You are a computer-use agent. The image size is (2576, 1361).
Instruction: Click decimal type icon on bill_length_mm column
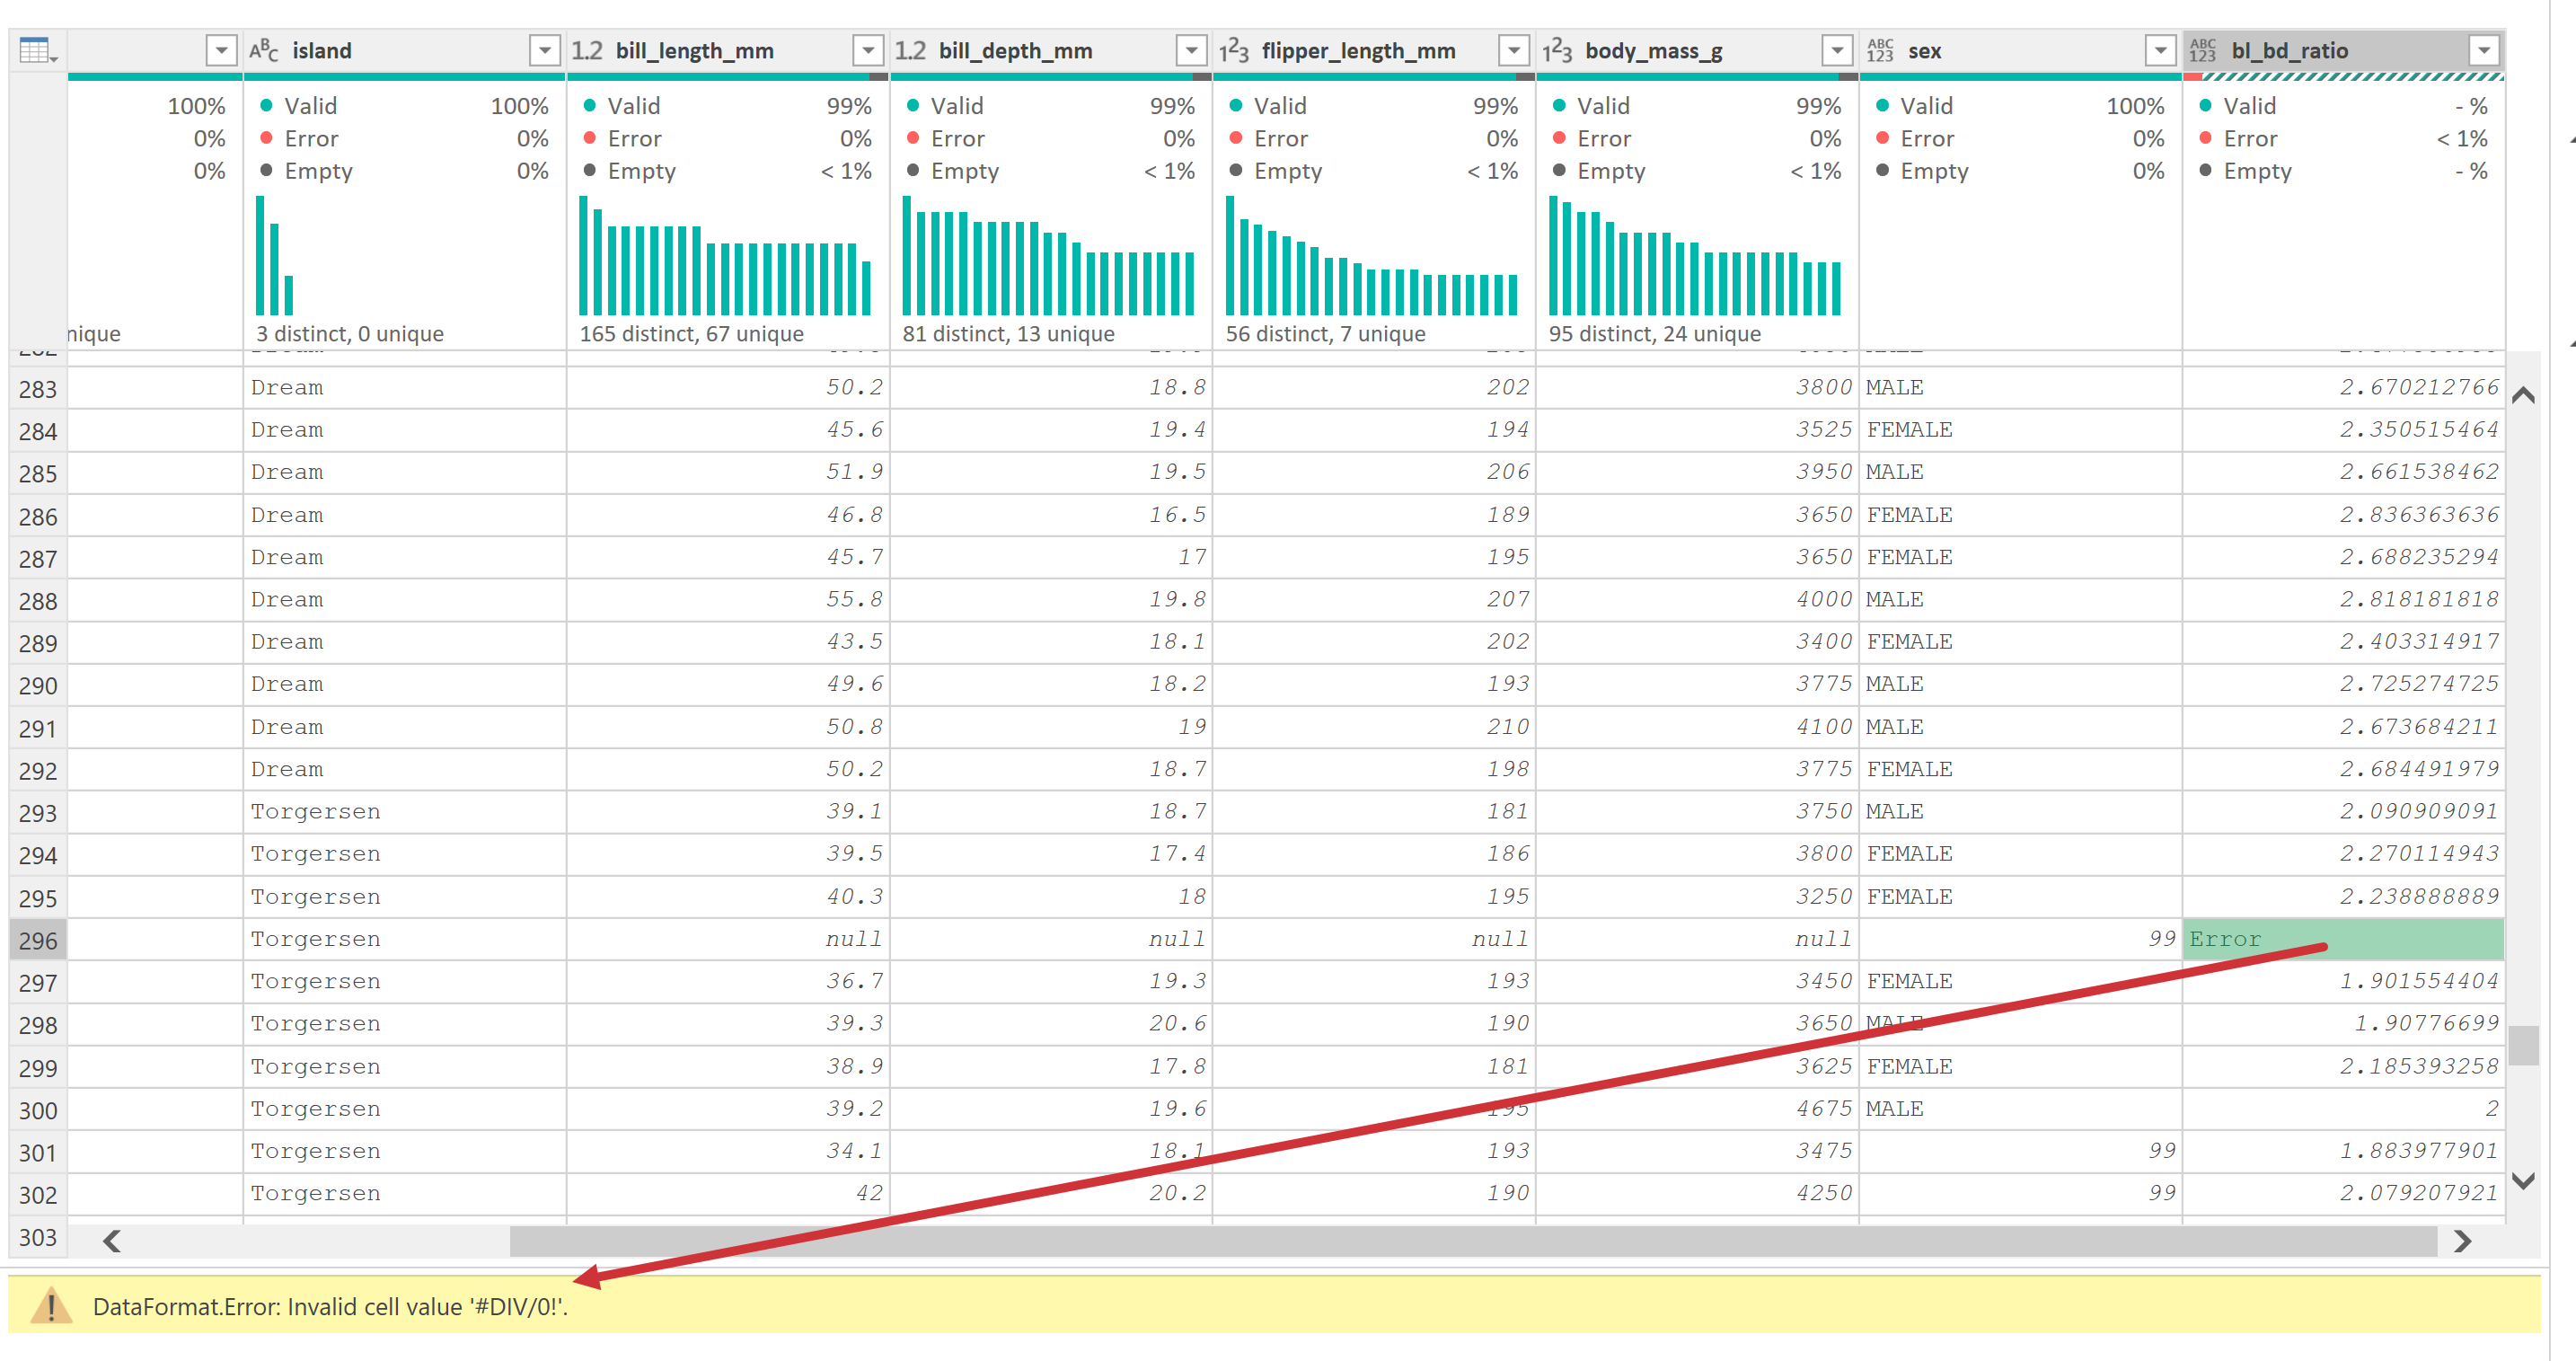[x=587, y=51]
